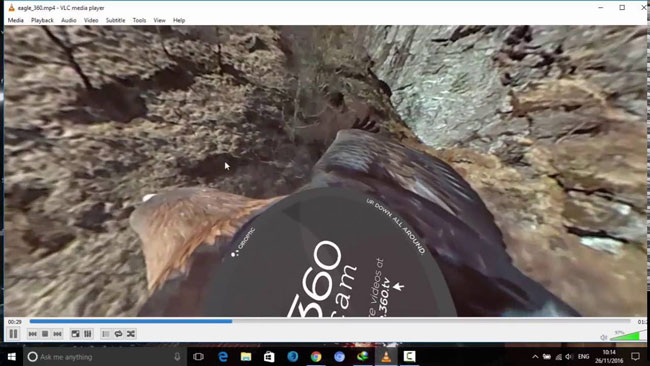Skip to previous media item
The height and width of the screenshot is (366, 650).
[32, 334]
